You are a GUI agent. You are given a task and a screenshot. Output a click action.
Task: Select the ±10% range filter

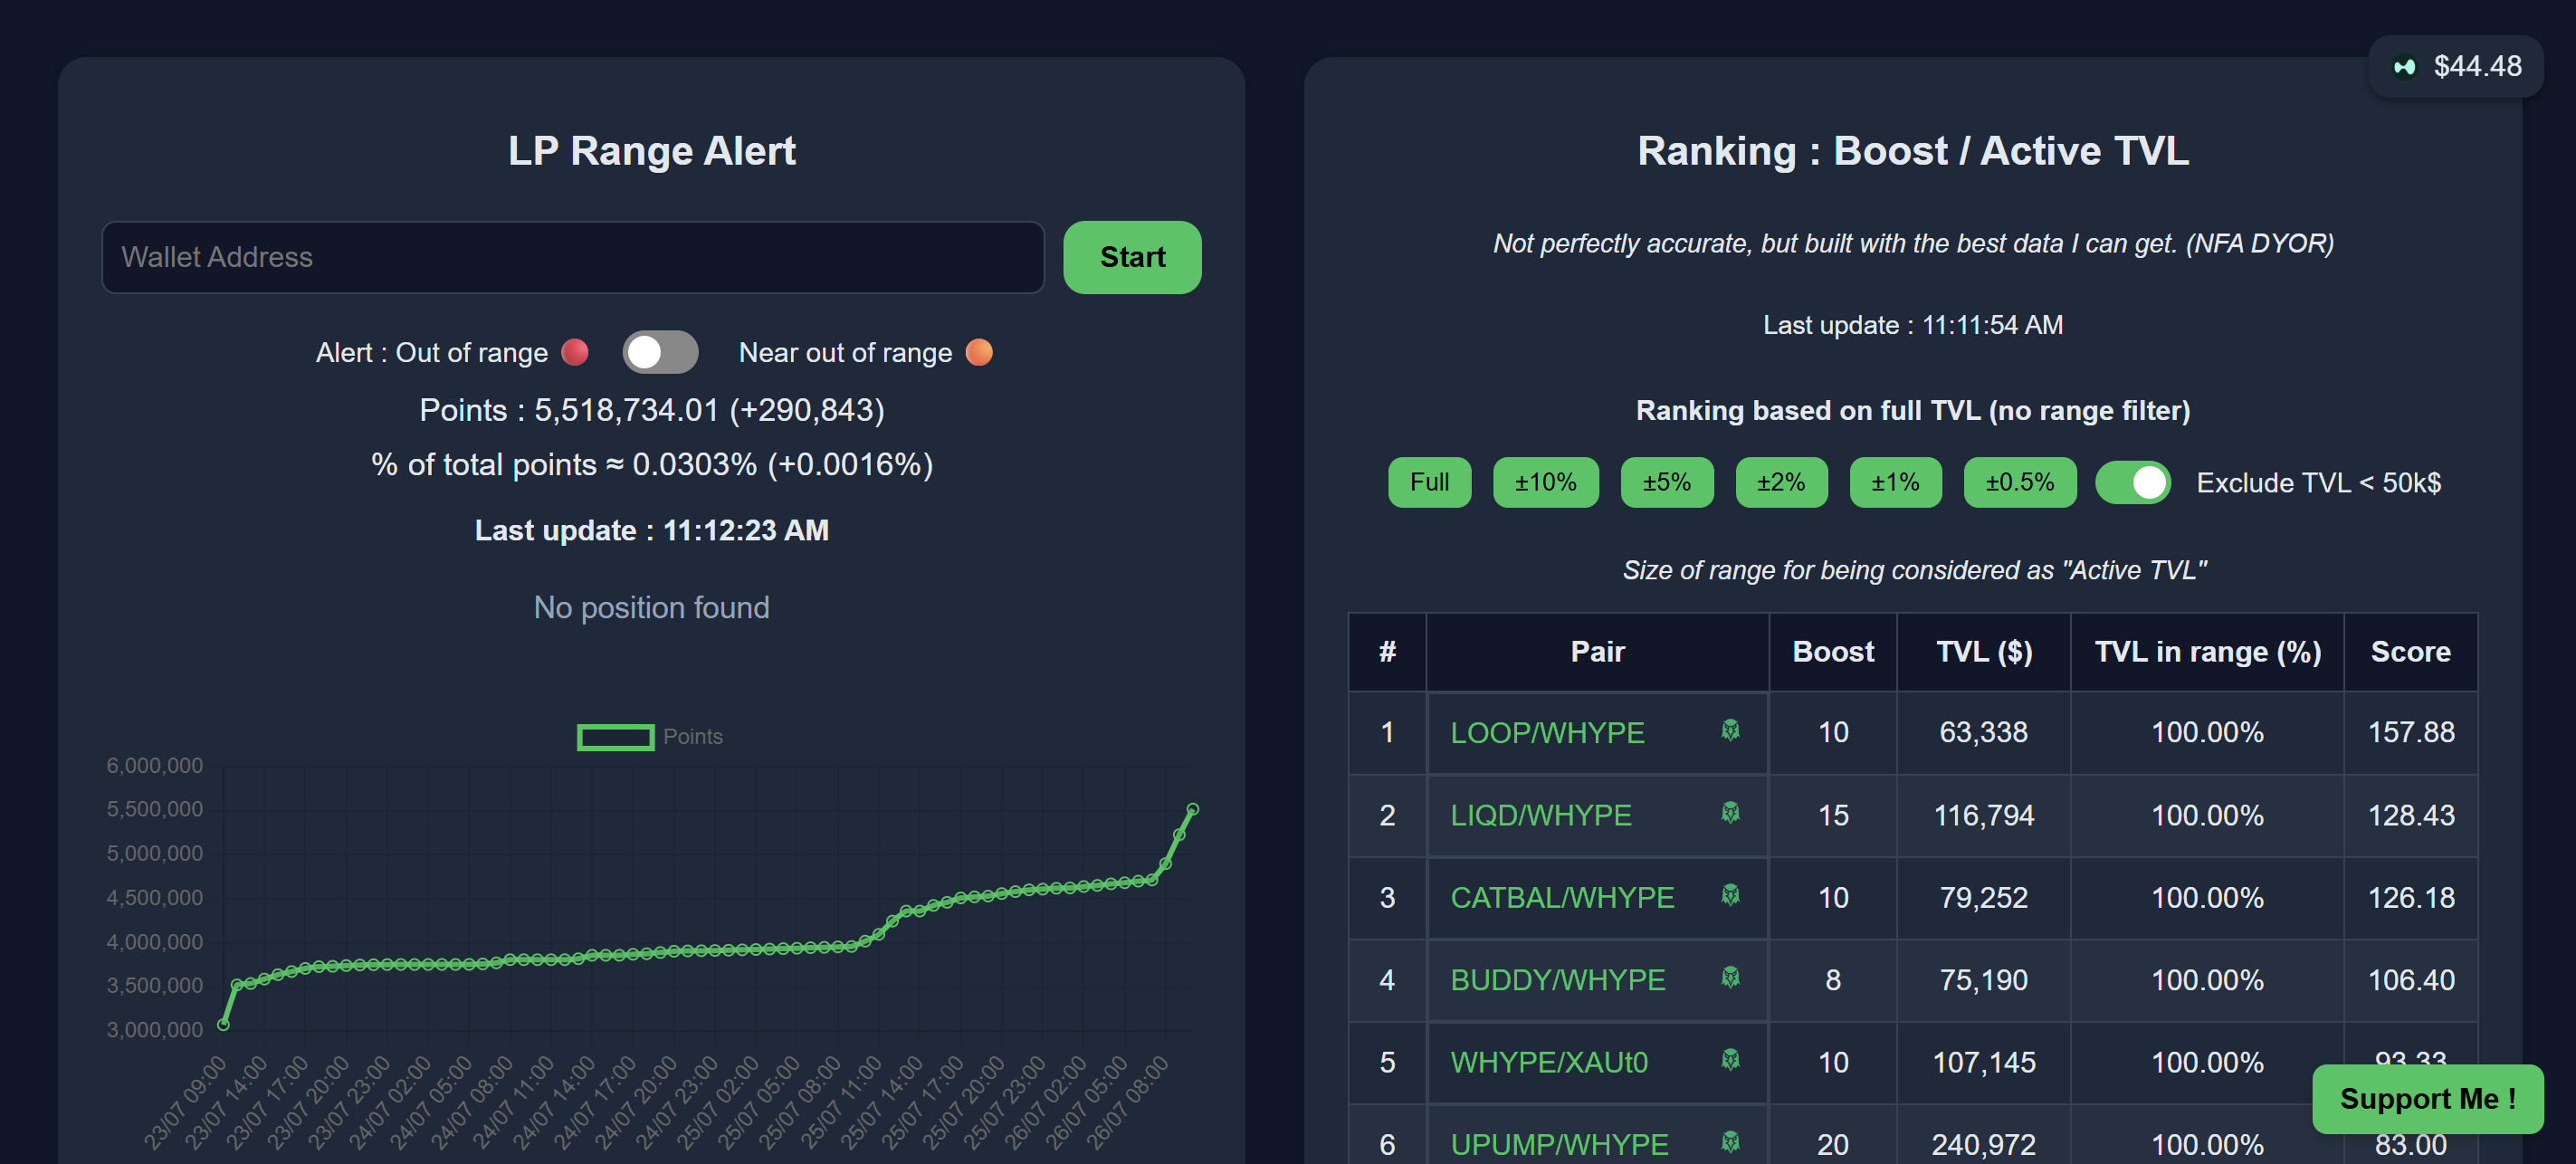pos(1544,483)
